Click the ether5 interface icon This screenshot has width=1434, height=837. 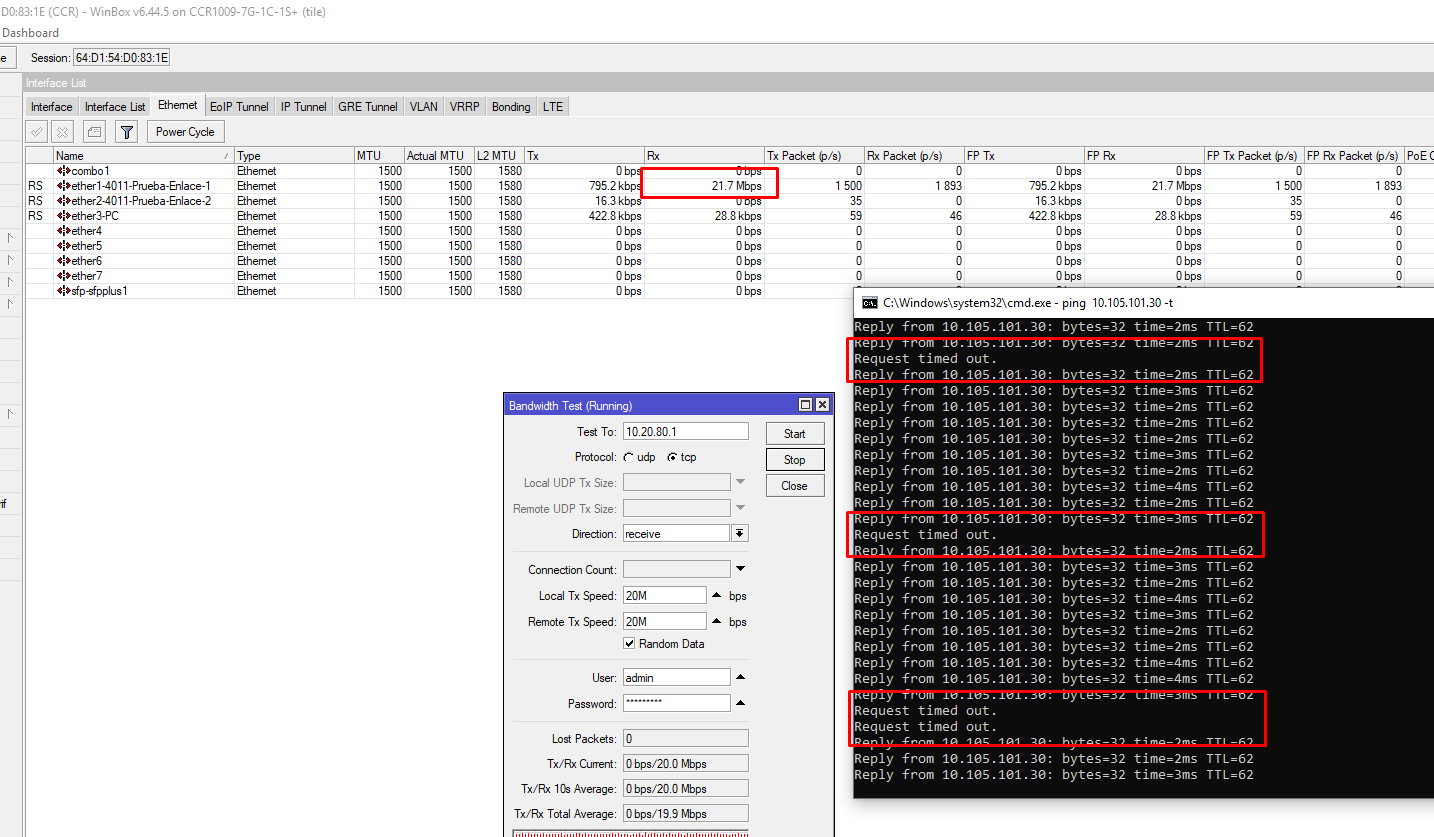(64, 246)
